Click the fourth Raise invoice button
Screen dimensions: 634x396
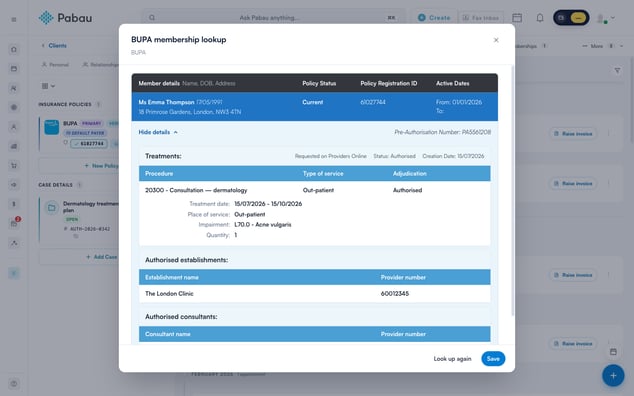coord(573,344)
